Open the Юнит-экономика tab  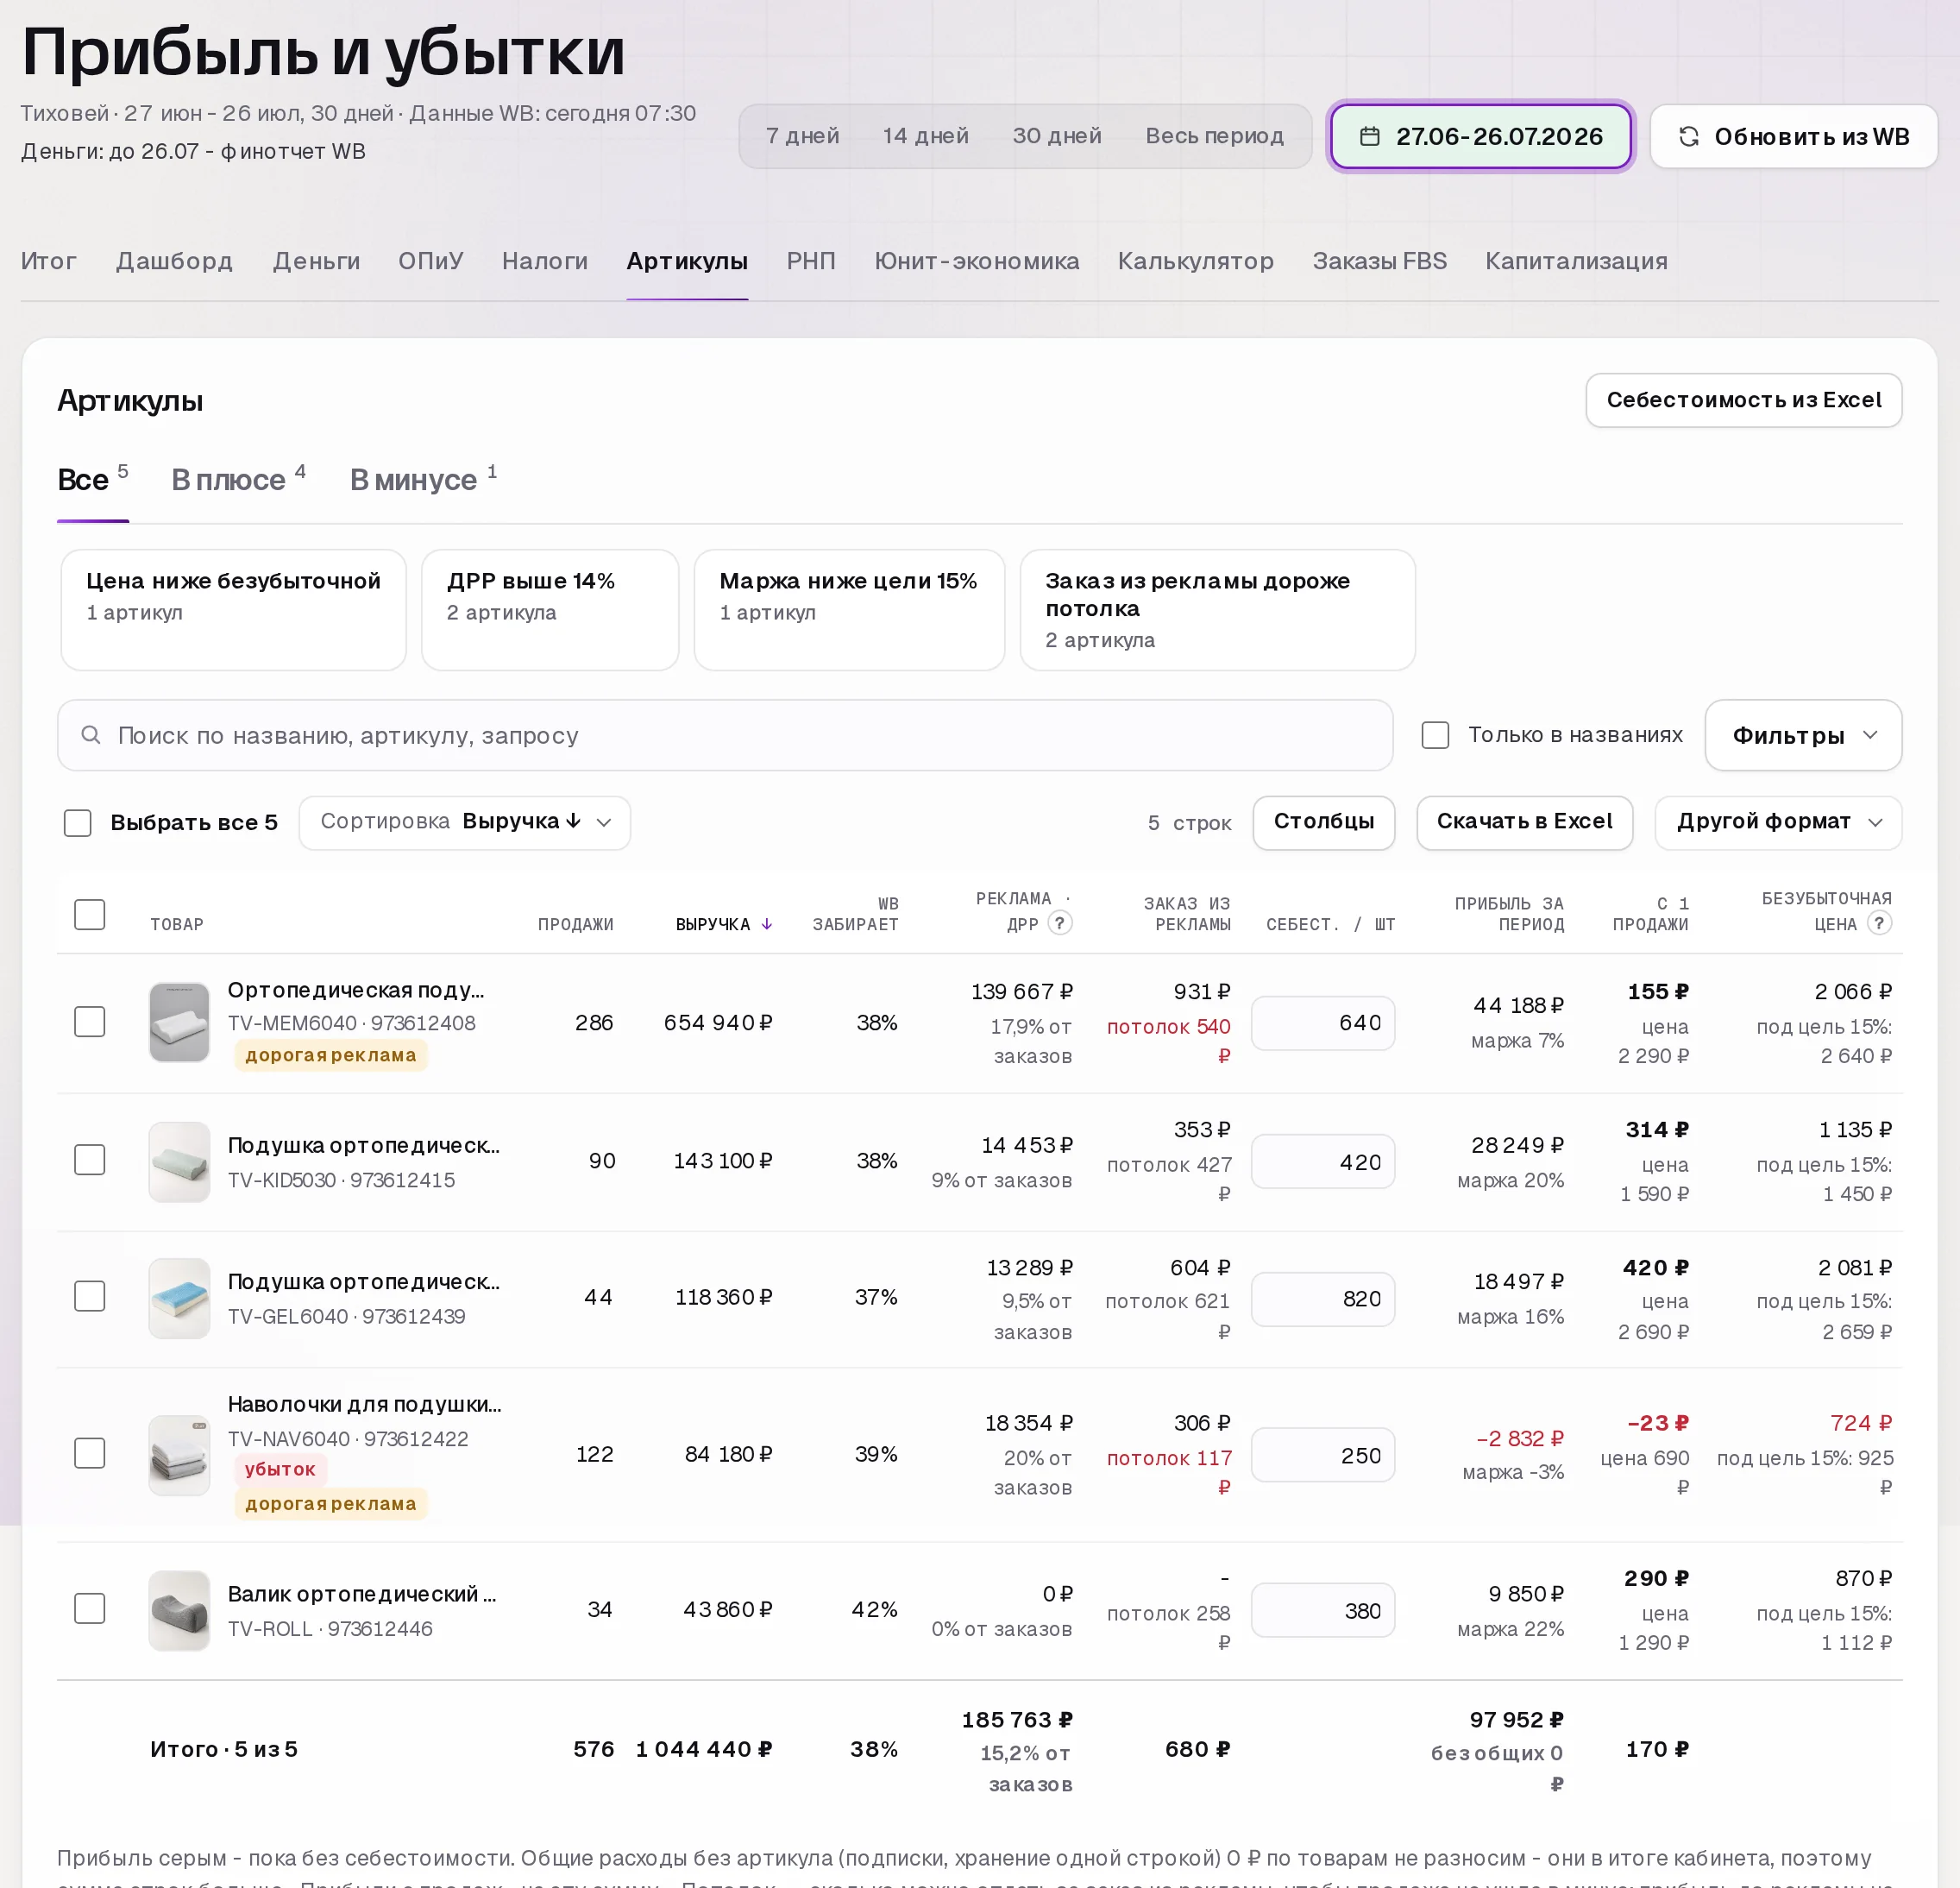(x=976, y=261)
